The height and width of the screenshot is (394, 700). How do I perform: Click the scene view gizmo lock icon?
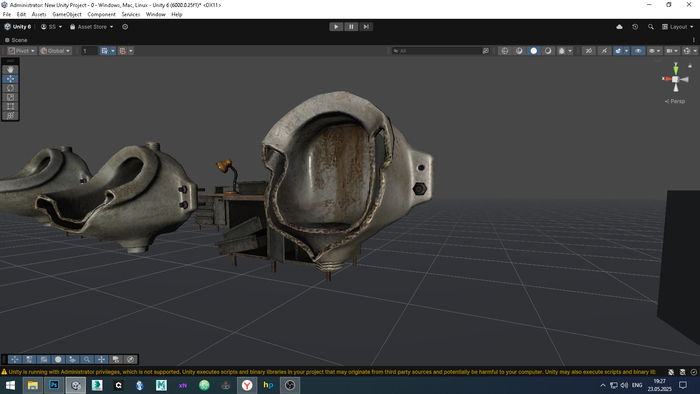pos(690,66)
